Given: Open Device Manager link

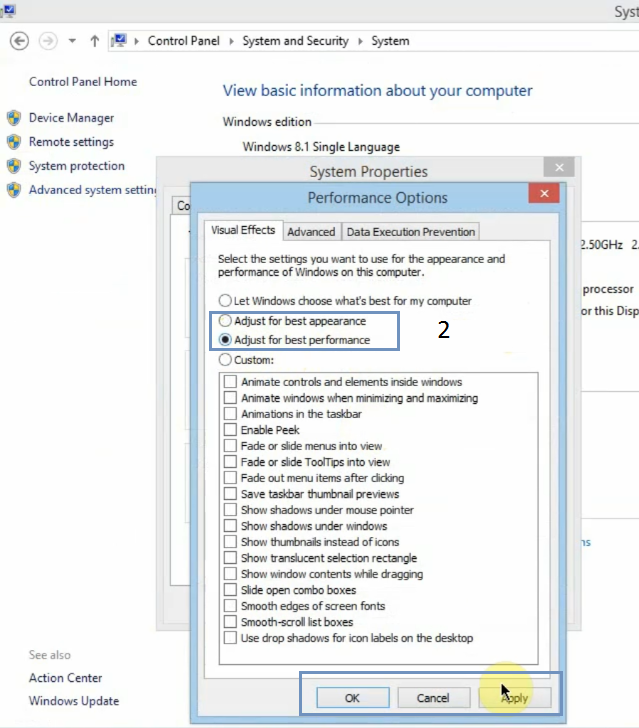Looking at the screenshot, I should [72, 118].
